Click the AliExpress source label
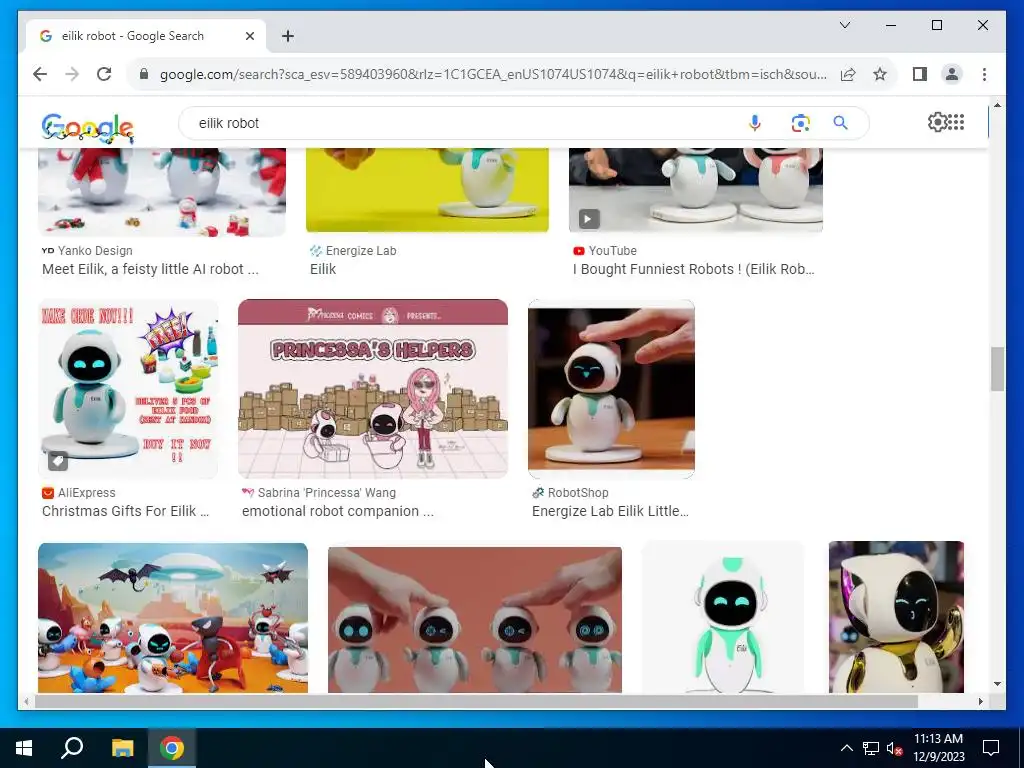This screenshot has width=1024, height=768. click(86, 493)
